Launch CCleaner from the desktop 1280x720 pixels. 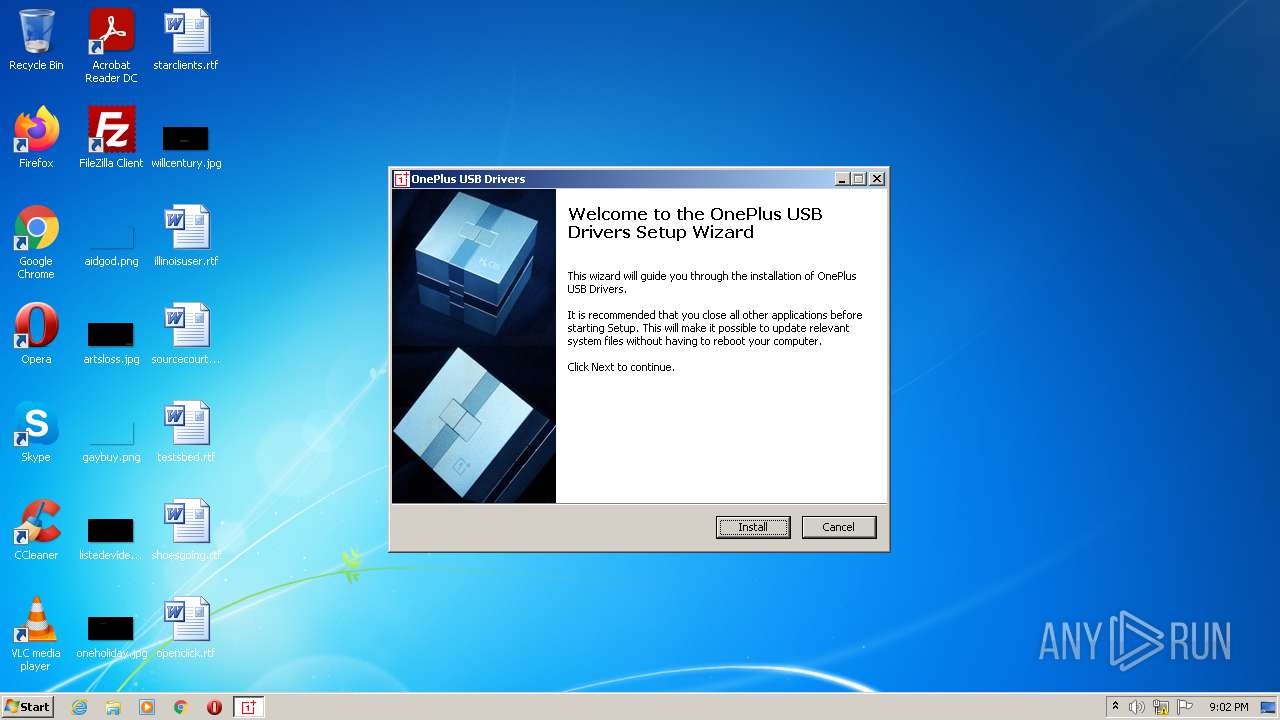pyautogui.click(x=36, y=530)
